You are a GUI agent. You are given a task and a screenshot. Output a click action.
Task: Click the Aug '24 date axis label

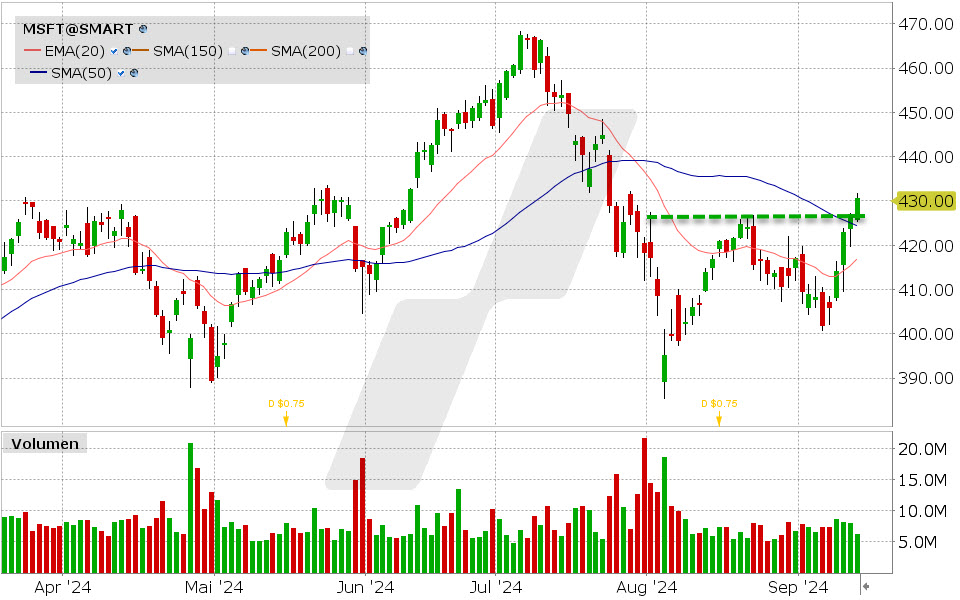click(x=647, y=587)
